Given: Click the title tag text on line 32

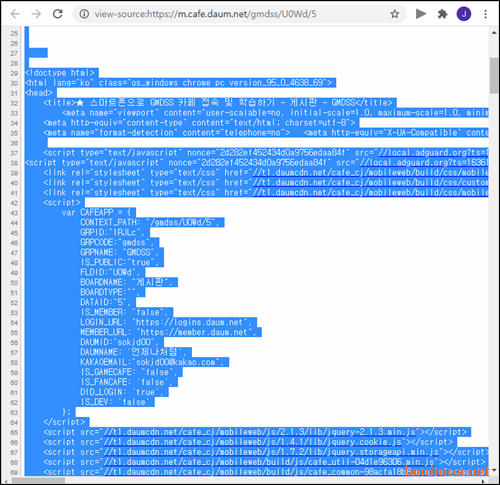Looking at the screenshot, I should pos(218,103).
